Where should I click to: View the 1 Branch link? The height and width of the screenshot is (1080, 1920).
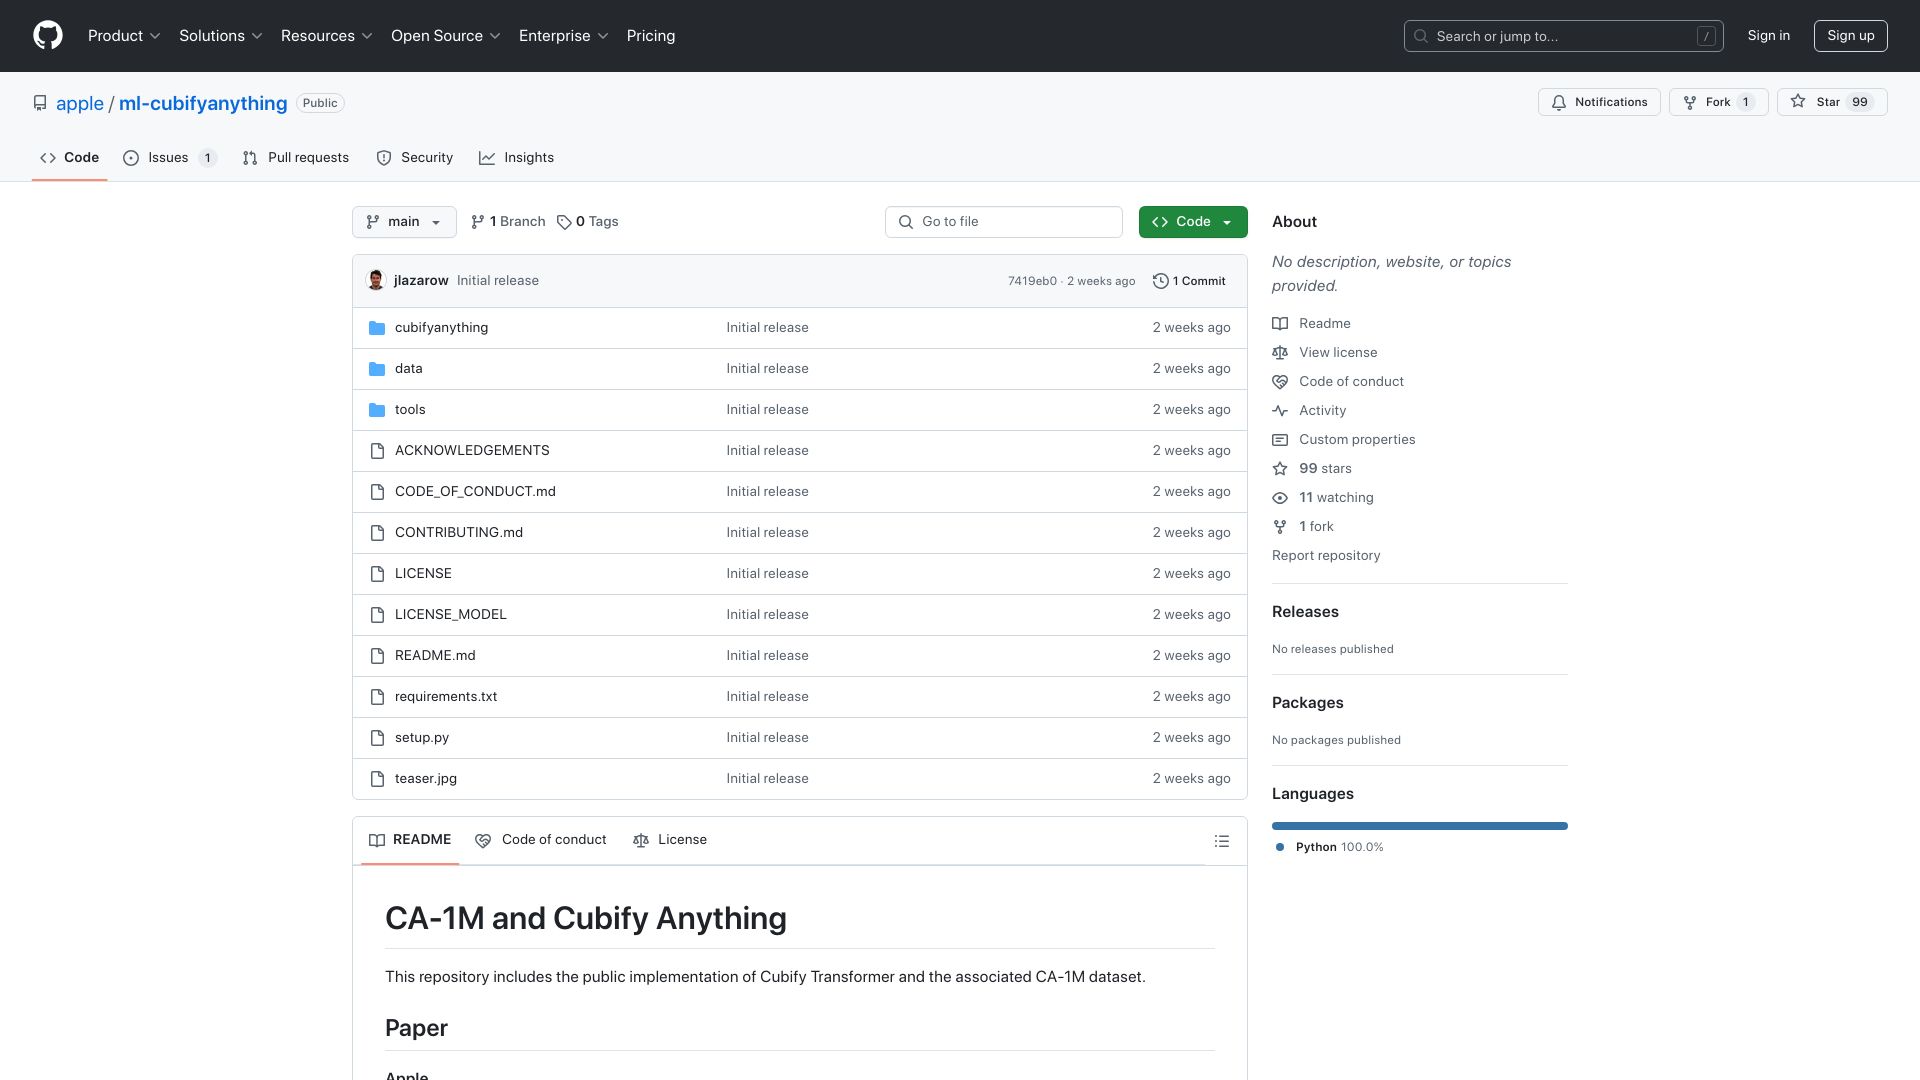(x=508, y=222)
